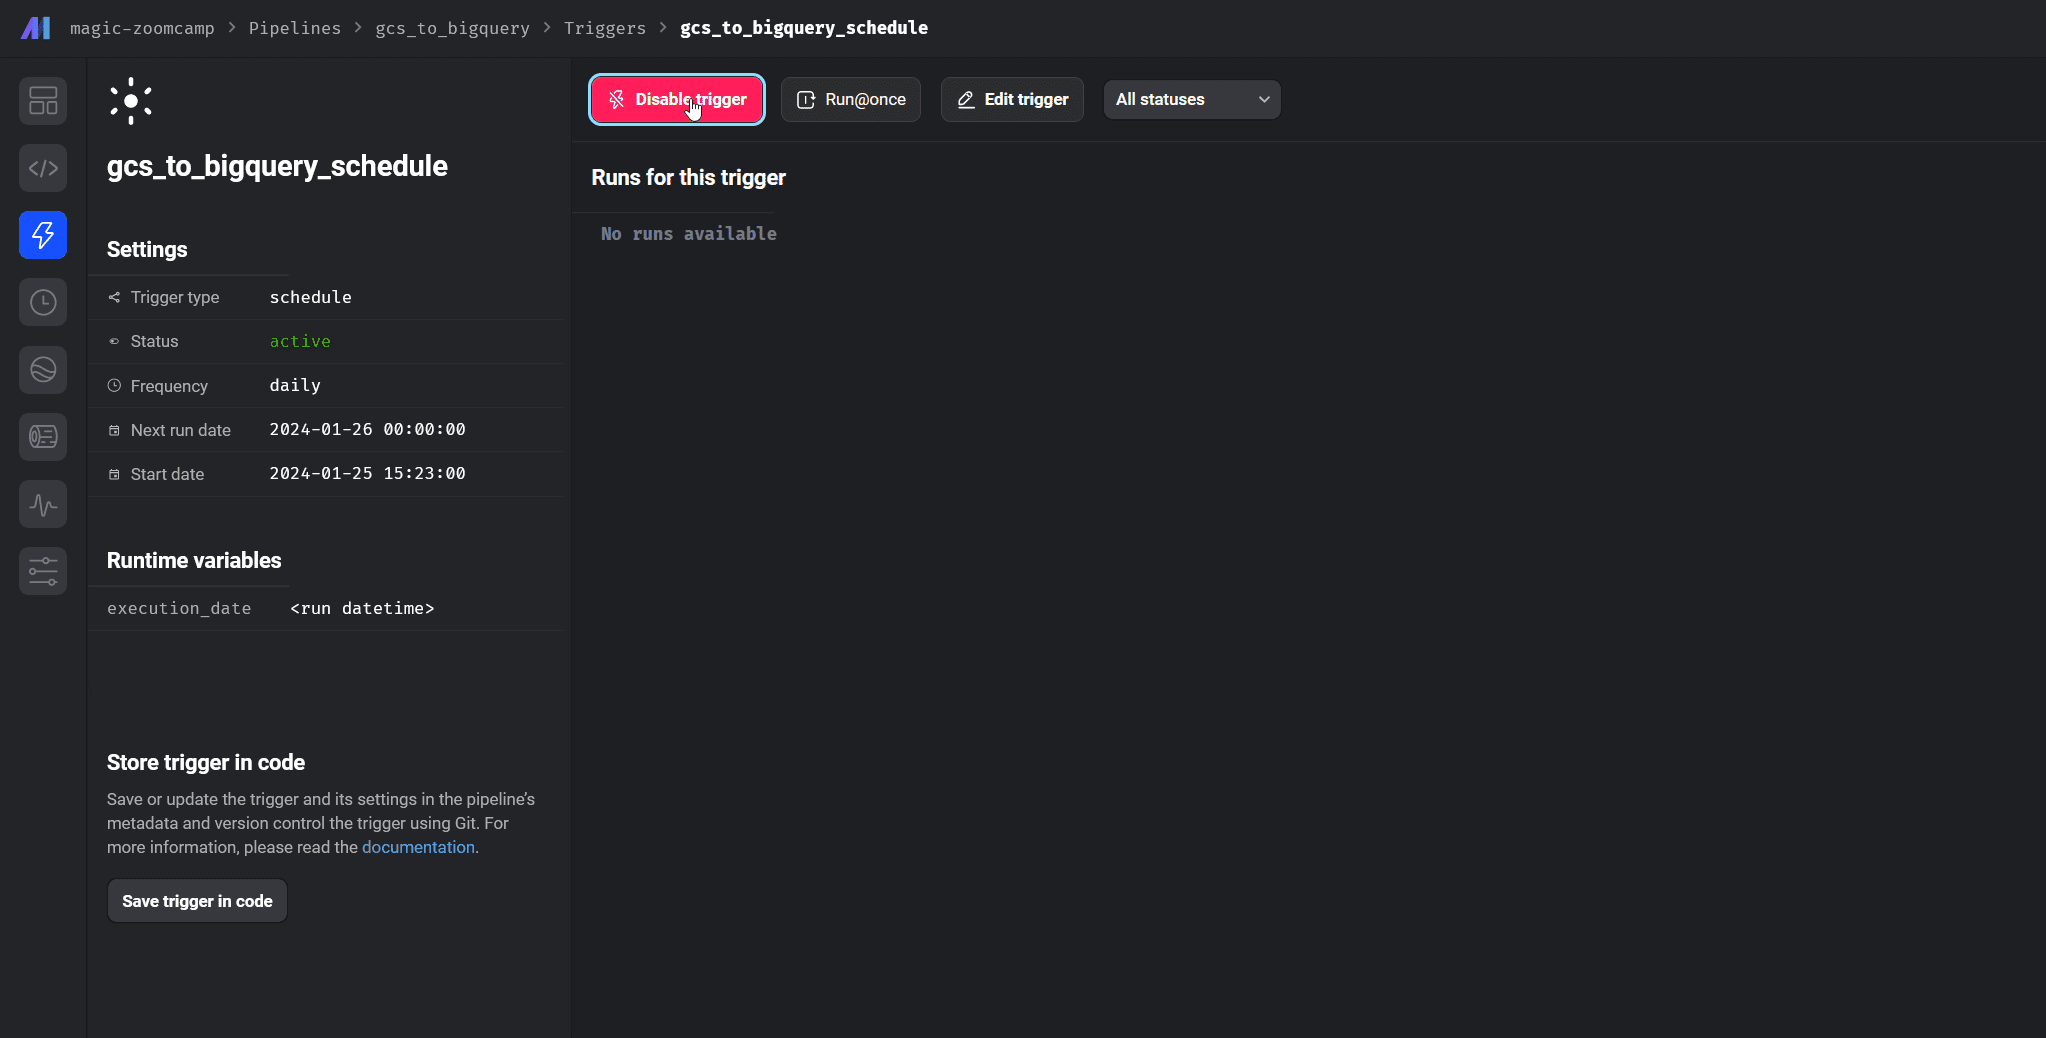Go to Triggers breadcrumb

(x=605, y=28)
